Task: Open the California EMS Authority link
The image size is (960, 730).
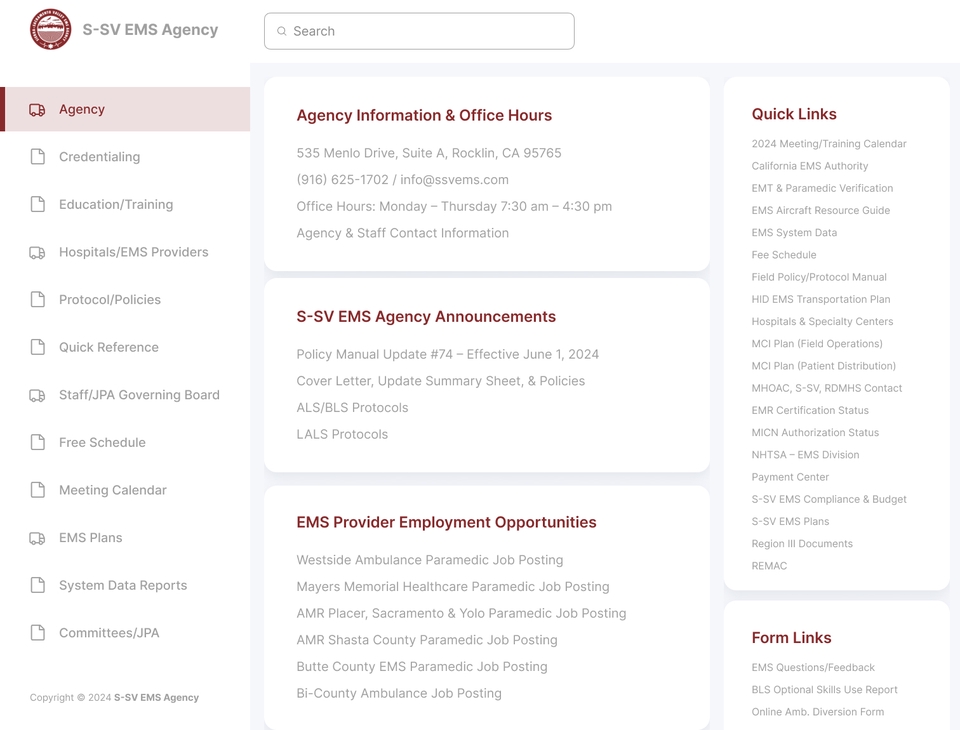Action: coord(811,165)
